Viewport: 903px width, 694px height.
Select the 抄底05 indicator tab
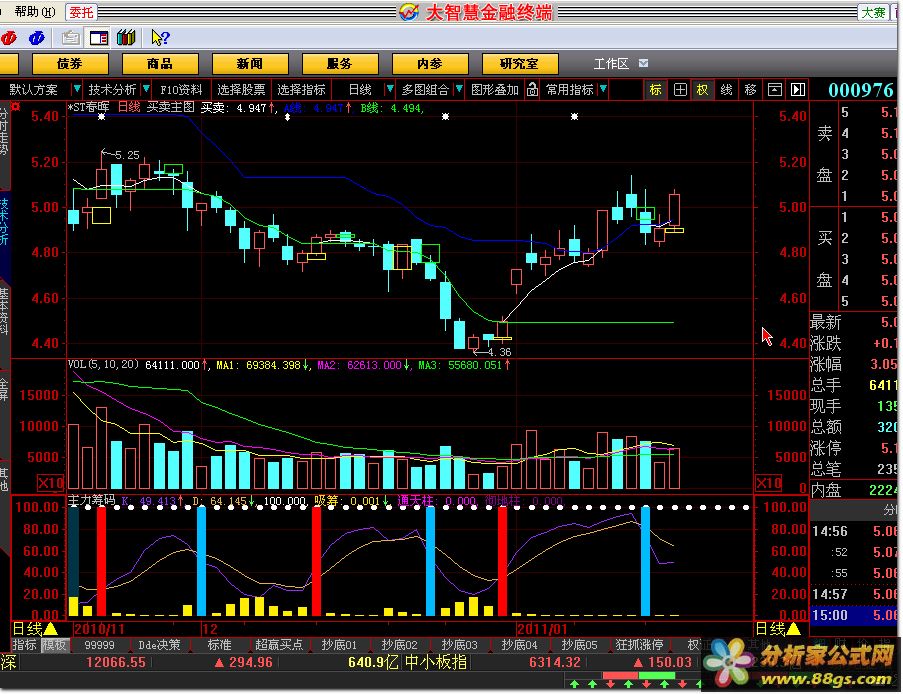coord(579,645)
